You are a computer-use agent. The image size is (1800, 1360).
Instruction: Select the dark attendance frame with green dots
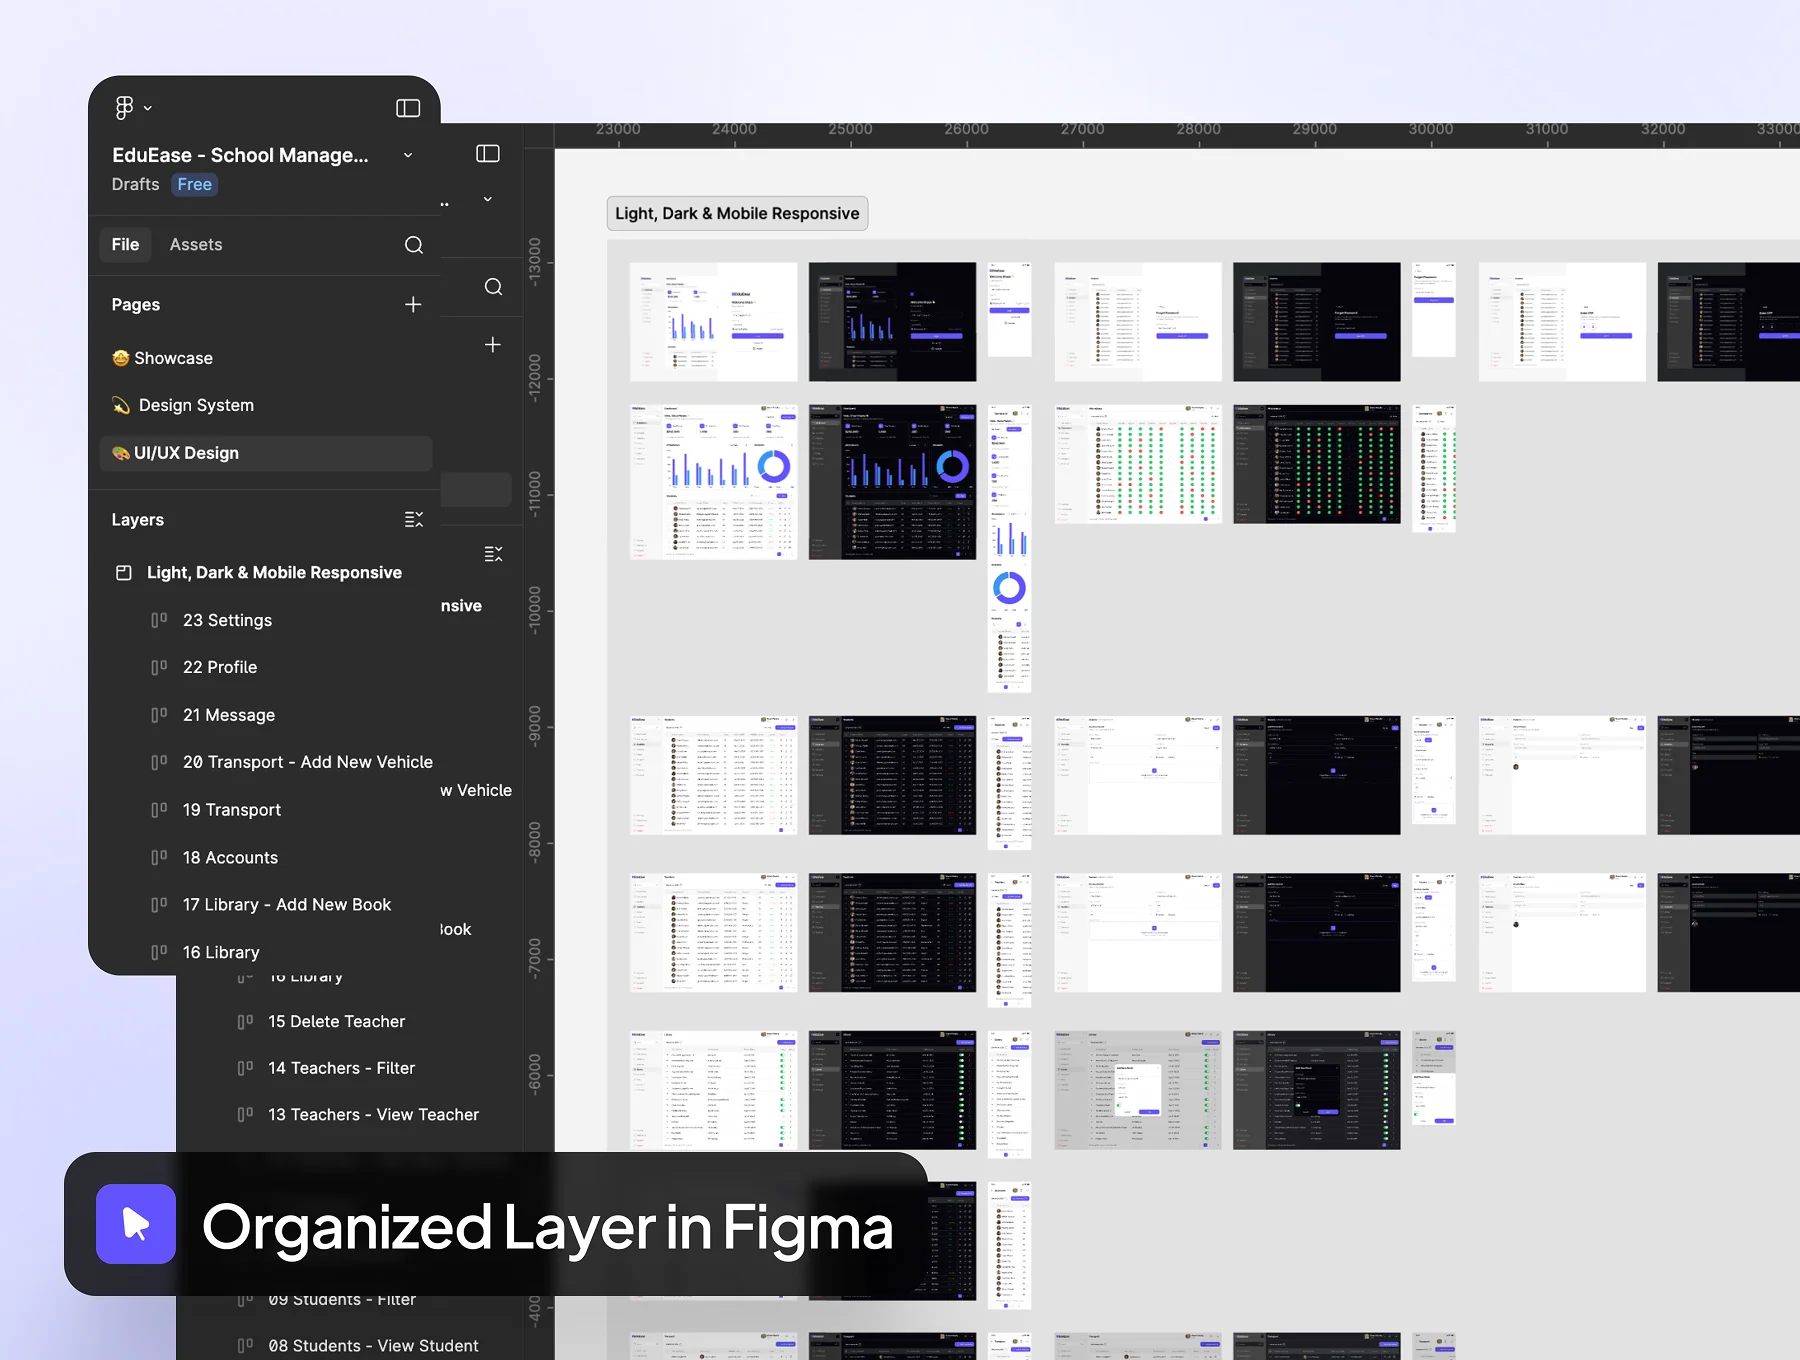1317,463
